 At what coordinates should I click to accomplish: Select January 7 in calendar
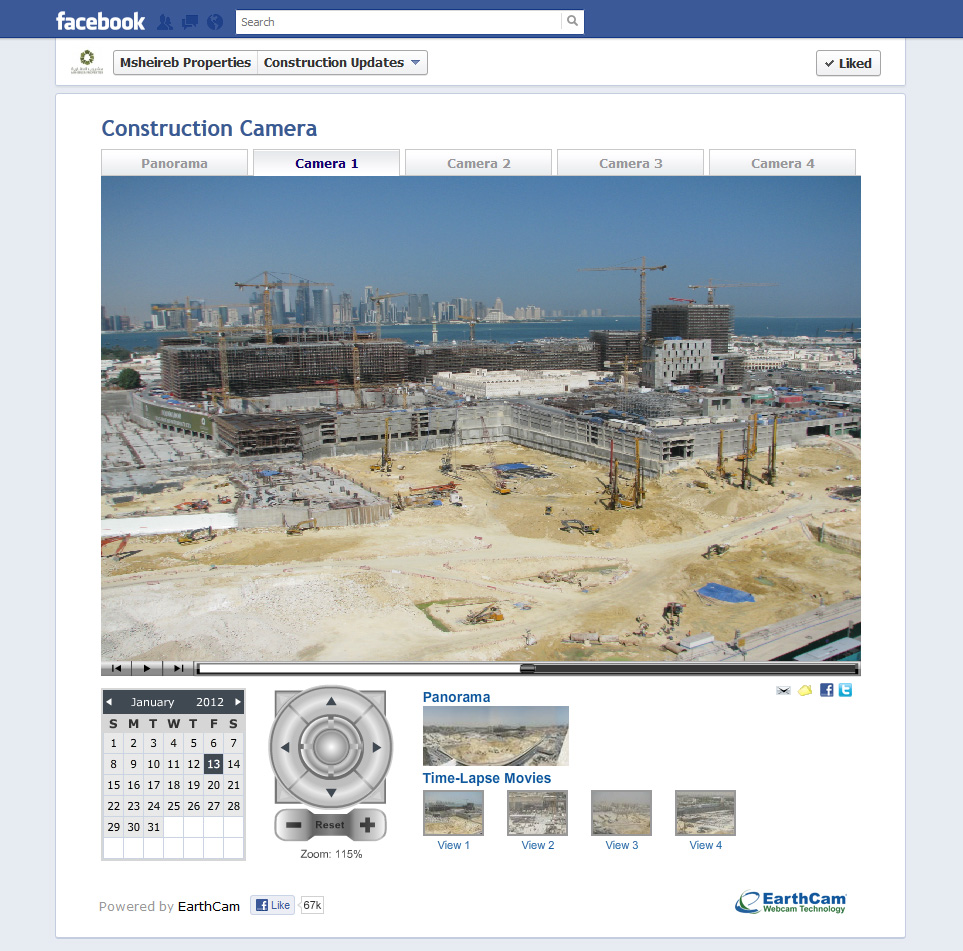233,743
